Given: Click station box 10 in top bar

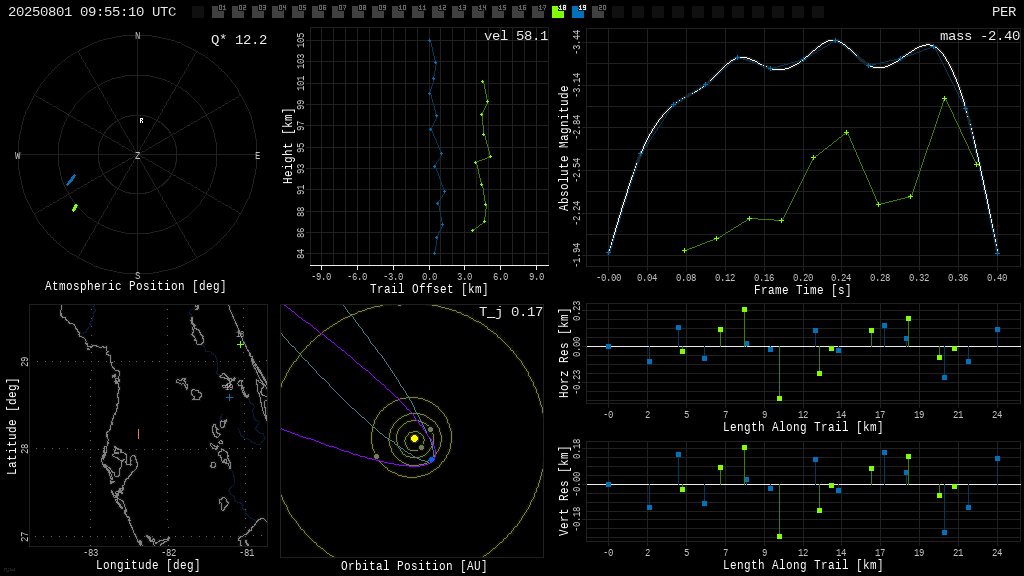Looking at the screenshot, I should tap(398, 12).
